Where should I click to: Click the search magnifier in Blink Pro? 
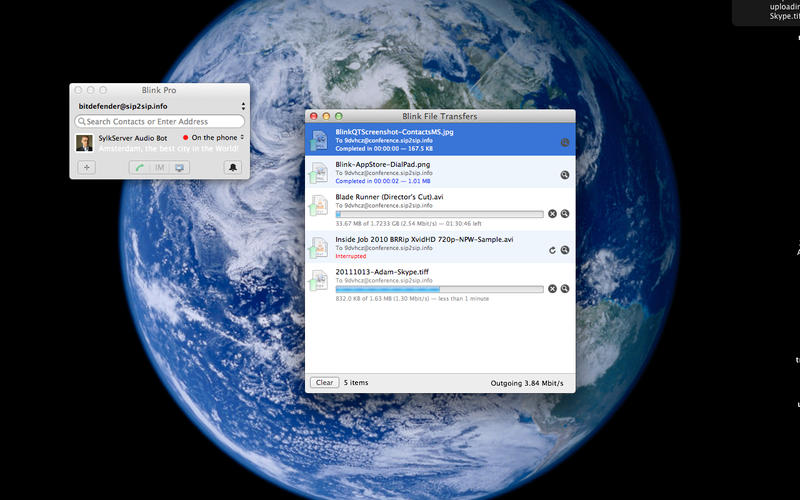coord(82,121)
